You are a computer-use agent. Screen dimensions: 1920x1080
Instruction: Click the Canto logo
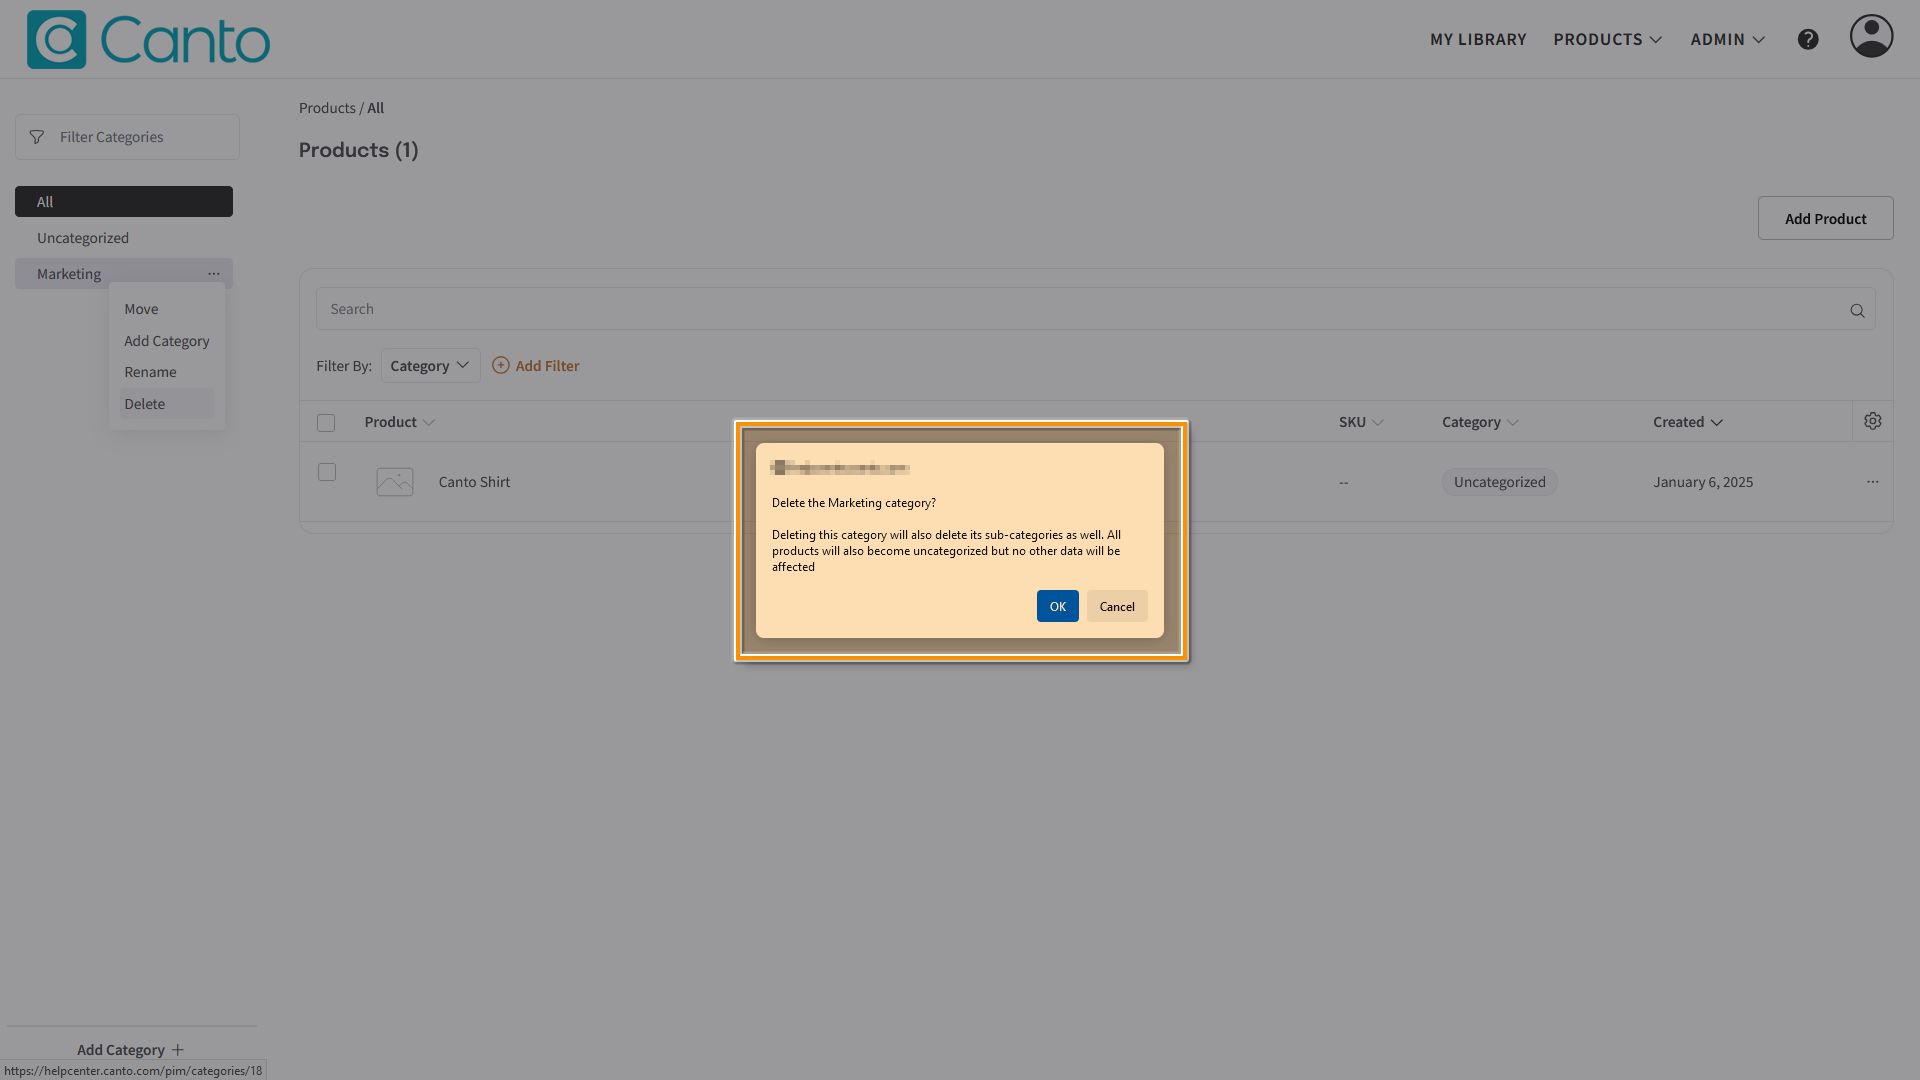(x=148, y=40)
